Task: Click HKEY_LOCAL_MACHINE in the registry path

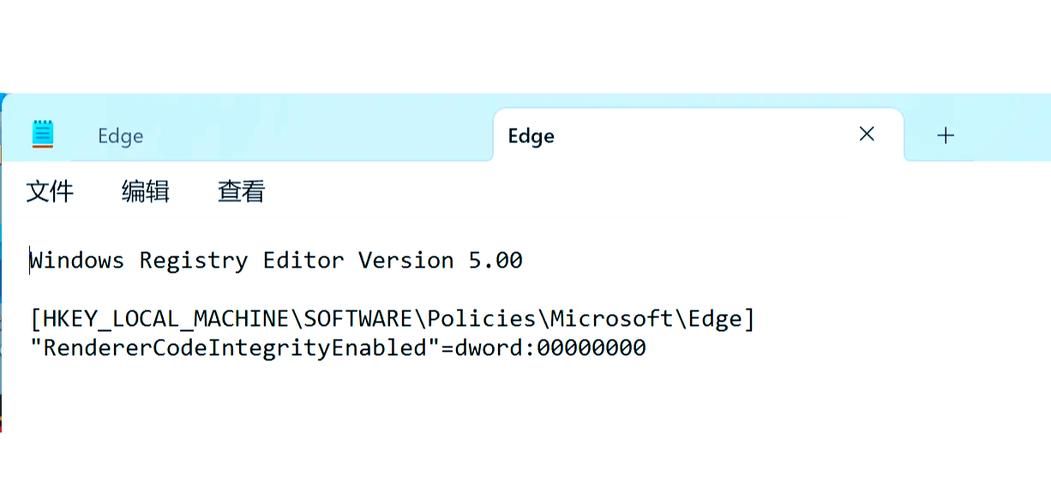Action: click(166, 319)
